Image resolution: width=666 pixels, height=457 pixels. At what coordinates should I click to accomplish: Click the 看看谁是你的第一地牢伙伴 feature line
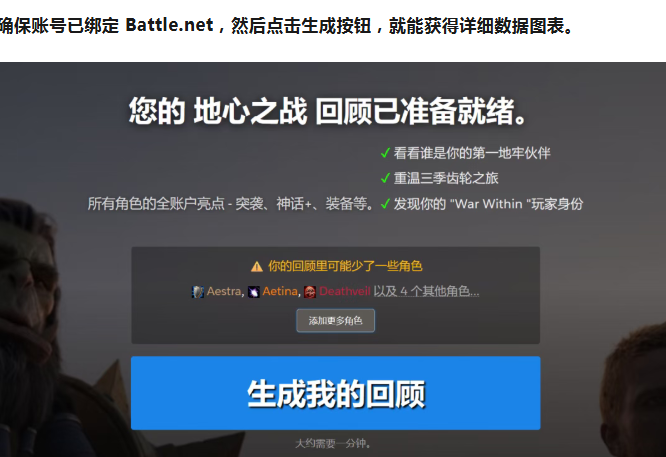tap(472, 153)
